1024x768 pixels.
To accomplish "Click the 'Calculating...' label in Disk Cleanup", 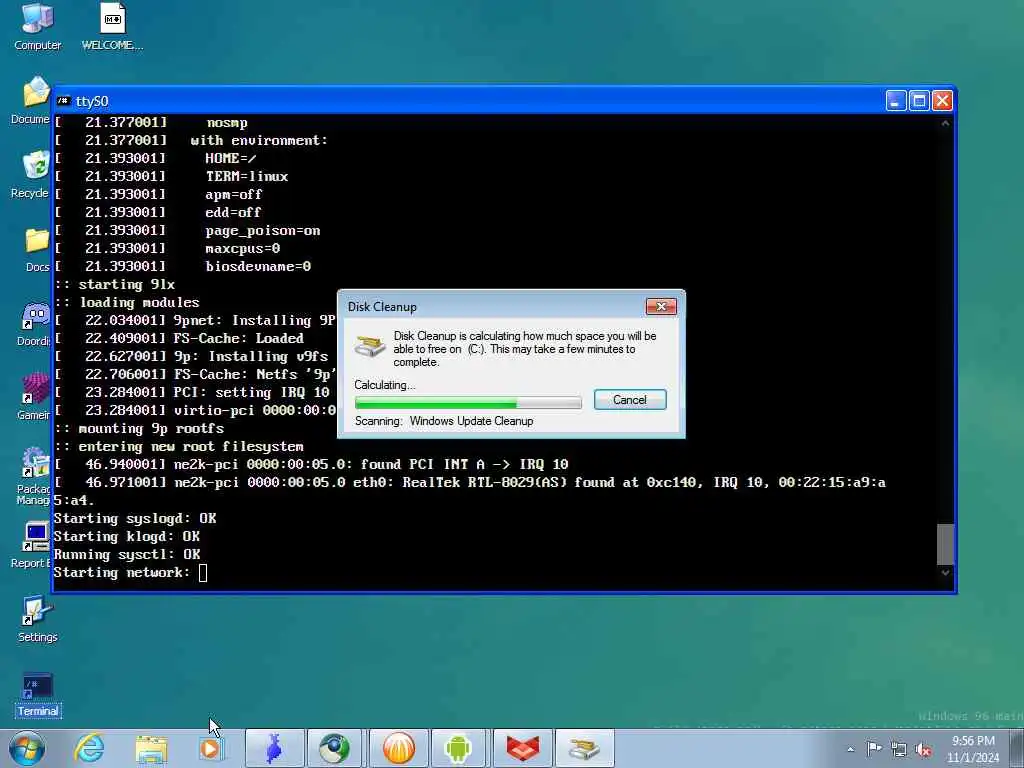I will [385, 385].
